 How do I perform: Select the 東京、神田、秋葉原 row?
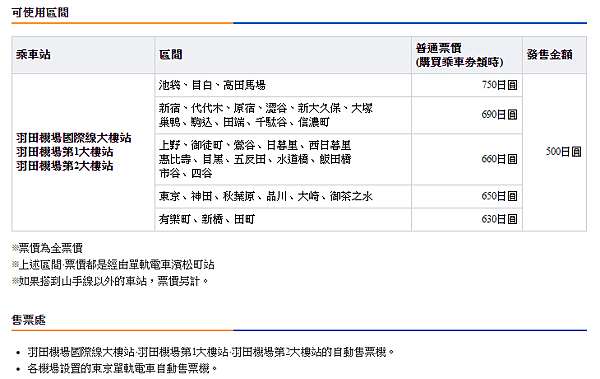click(283, 196)
